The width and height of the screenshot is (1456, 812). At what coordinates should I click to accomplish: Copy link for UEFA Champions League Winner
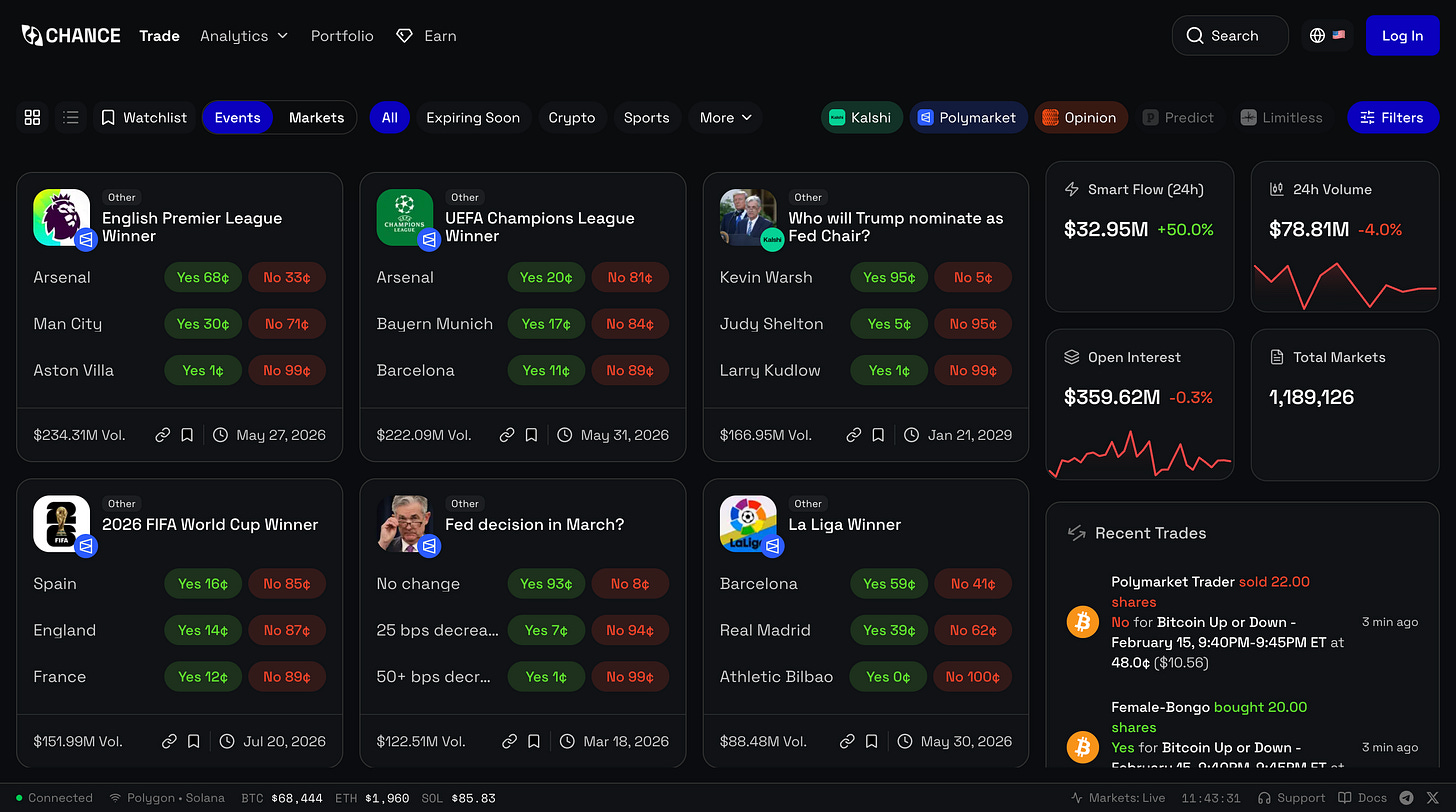click(507, 435)
